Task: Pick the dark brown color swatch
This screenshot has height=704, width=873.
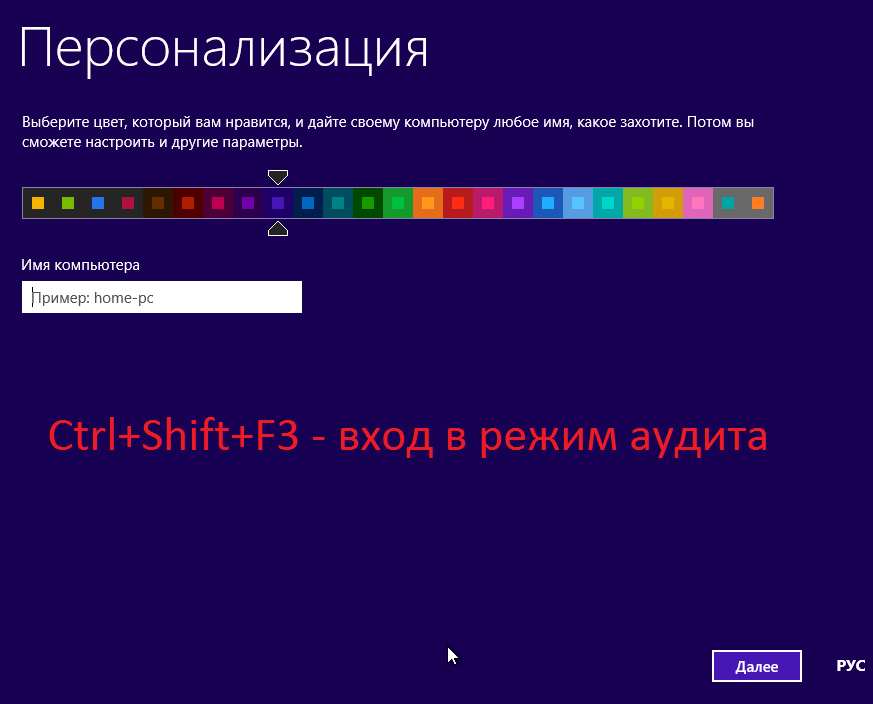Action: [x=156, y=202]
